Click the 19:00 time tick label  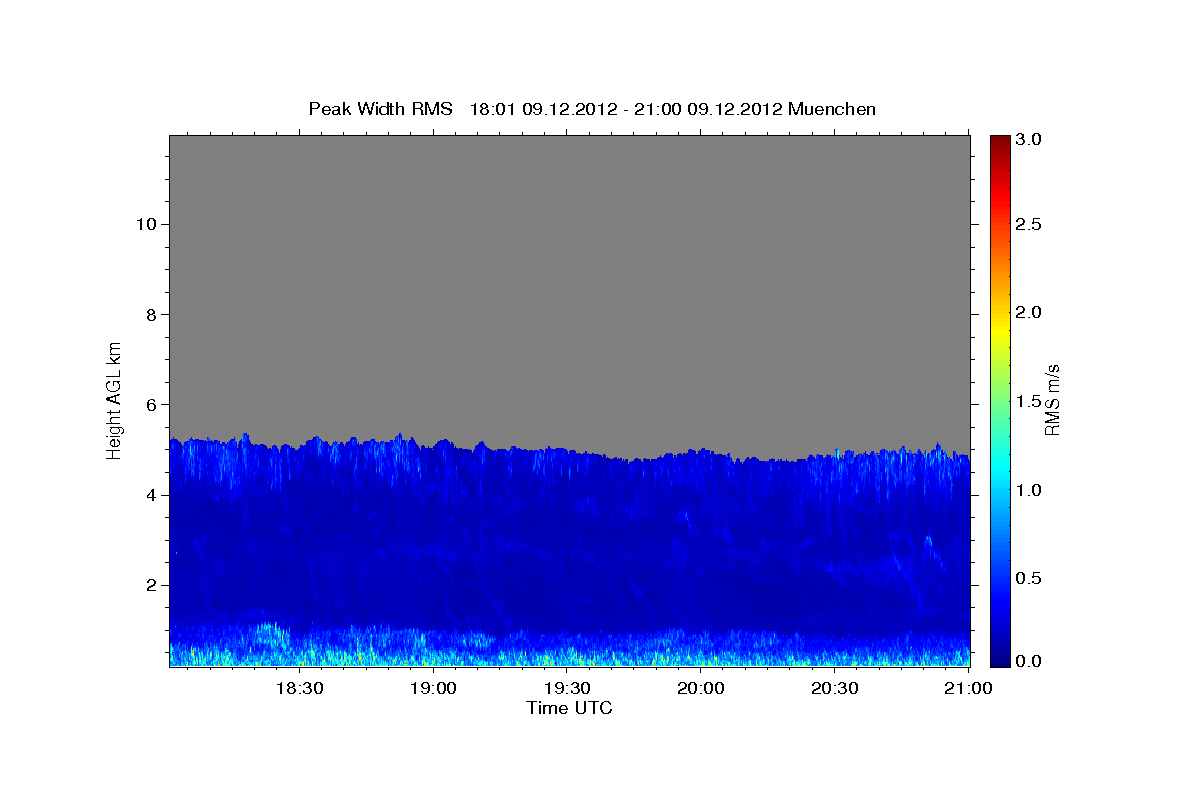click(x=434, y=688)
